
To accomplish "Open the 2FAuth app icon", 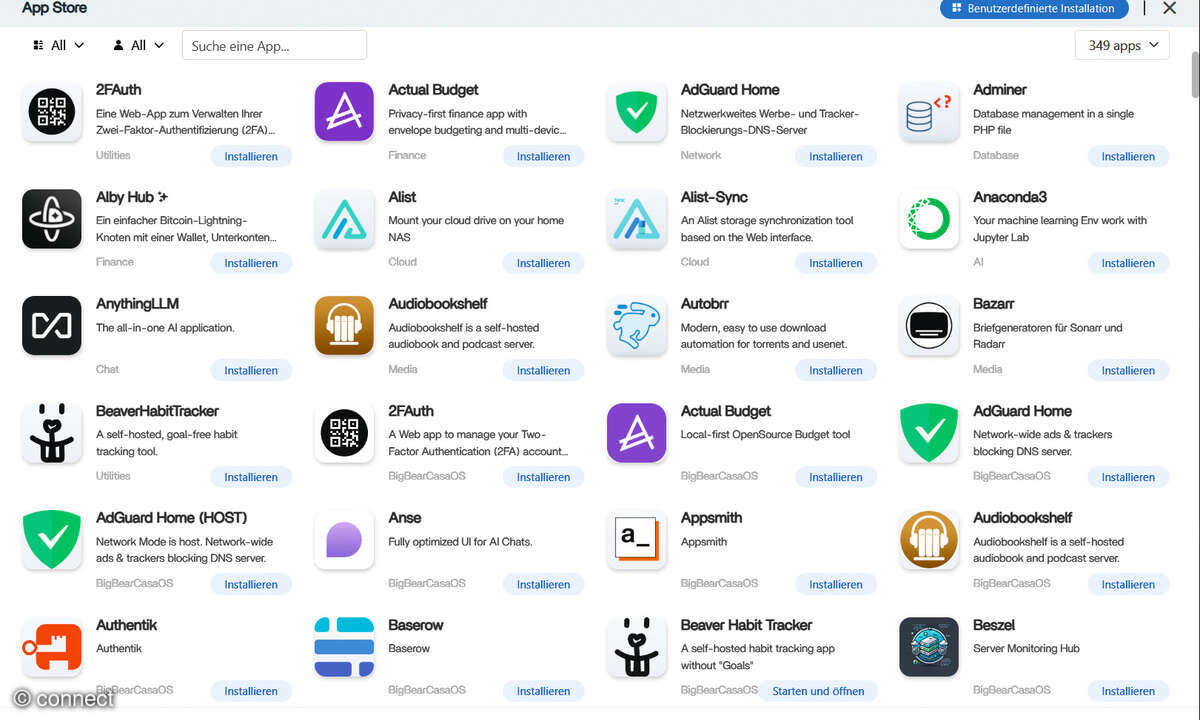I will click(51, 111).
